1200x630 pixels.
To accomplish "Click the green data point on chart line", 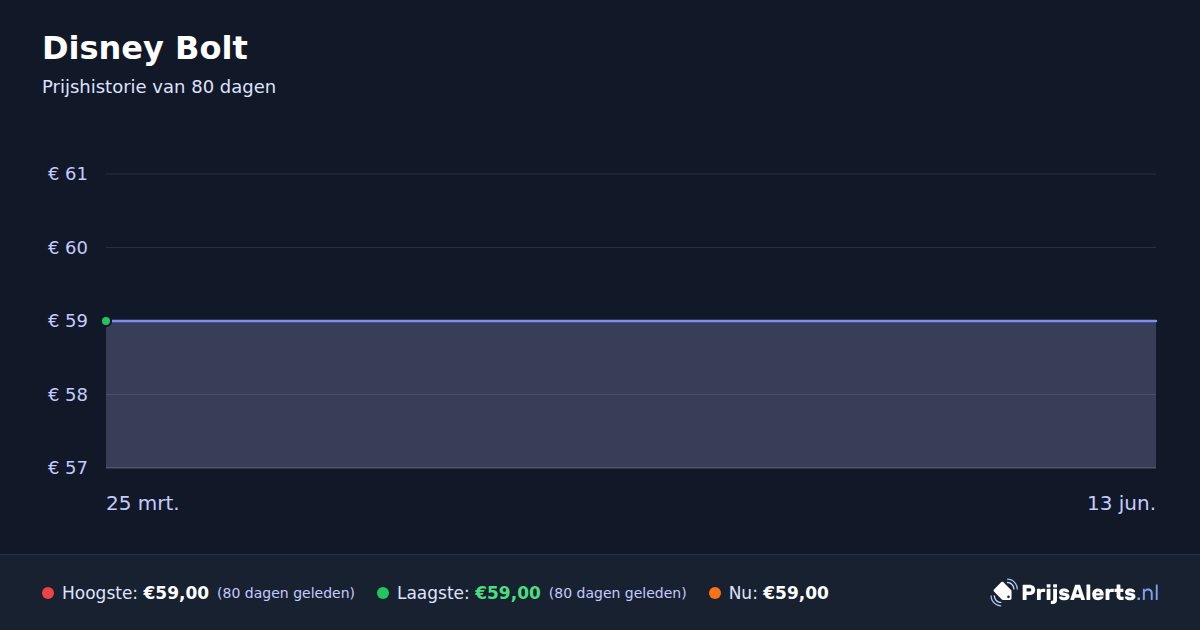I will click(106, 321).
